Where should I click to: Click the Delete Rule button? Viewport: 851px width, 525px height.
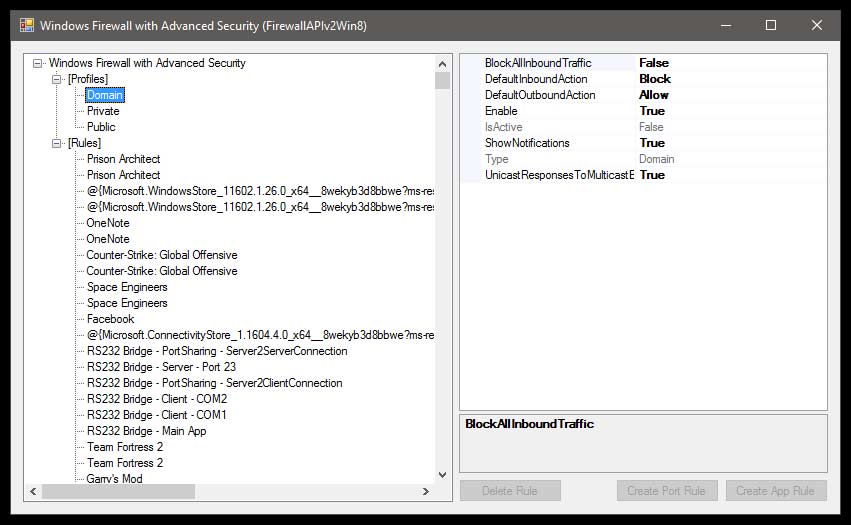coord(510,491)
